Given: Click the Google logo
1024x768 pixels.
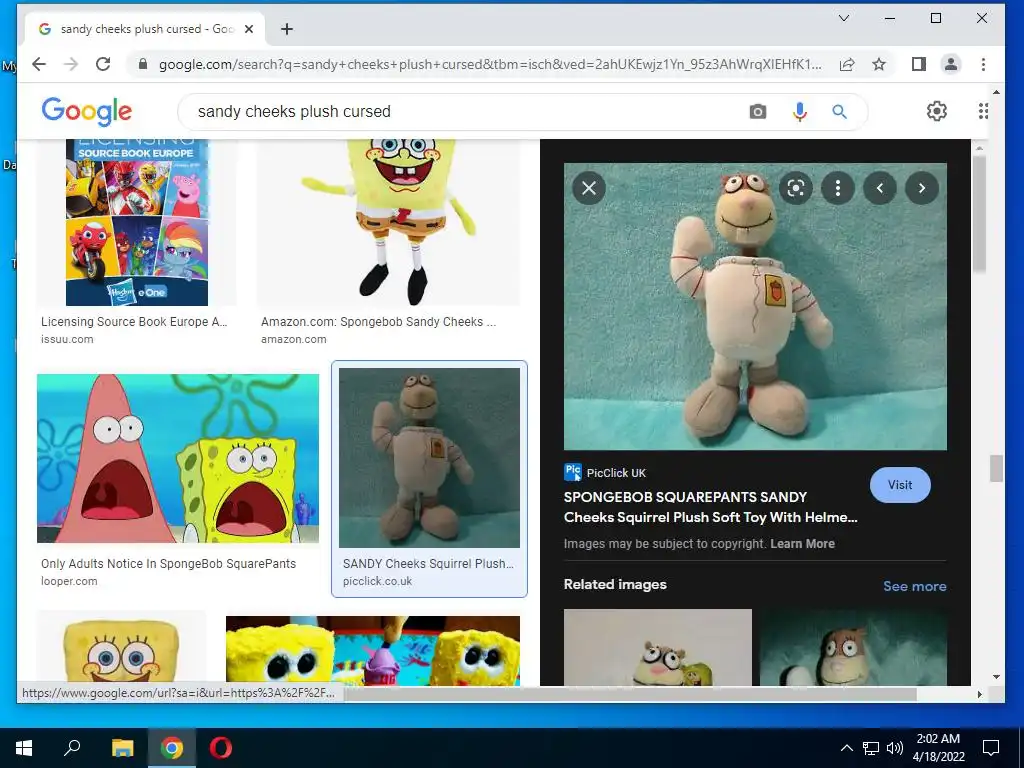Looking at the screenshot, I should tap(87, 112).
